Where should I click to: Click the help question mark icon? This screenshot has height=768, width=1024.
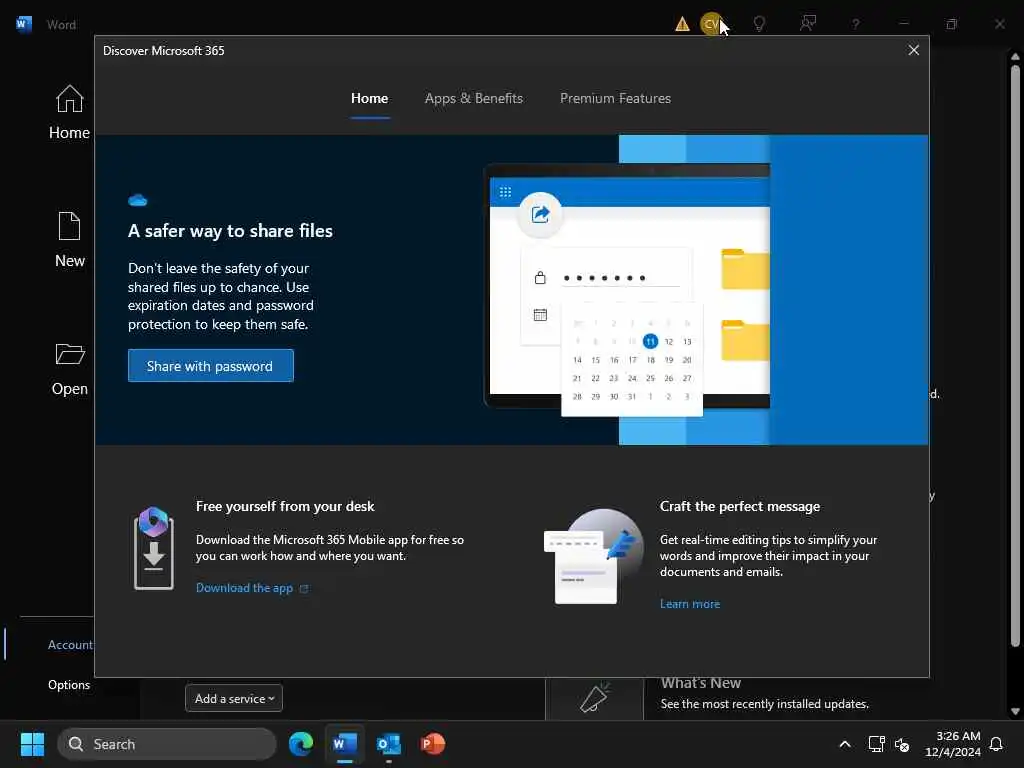(856, 24)
